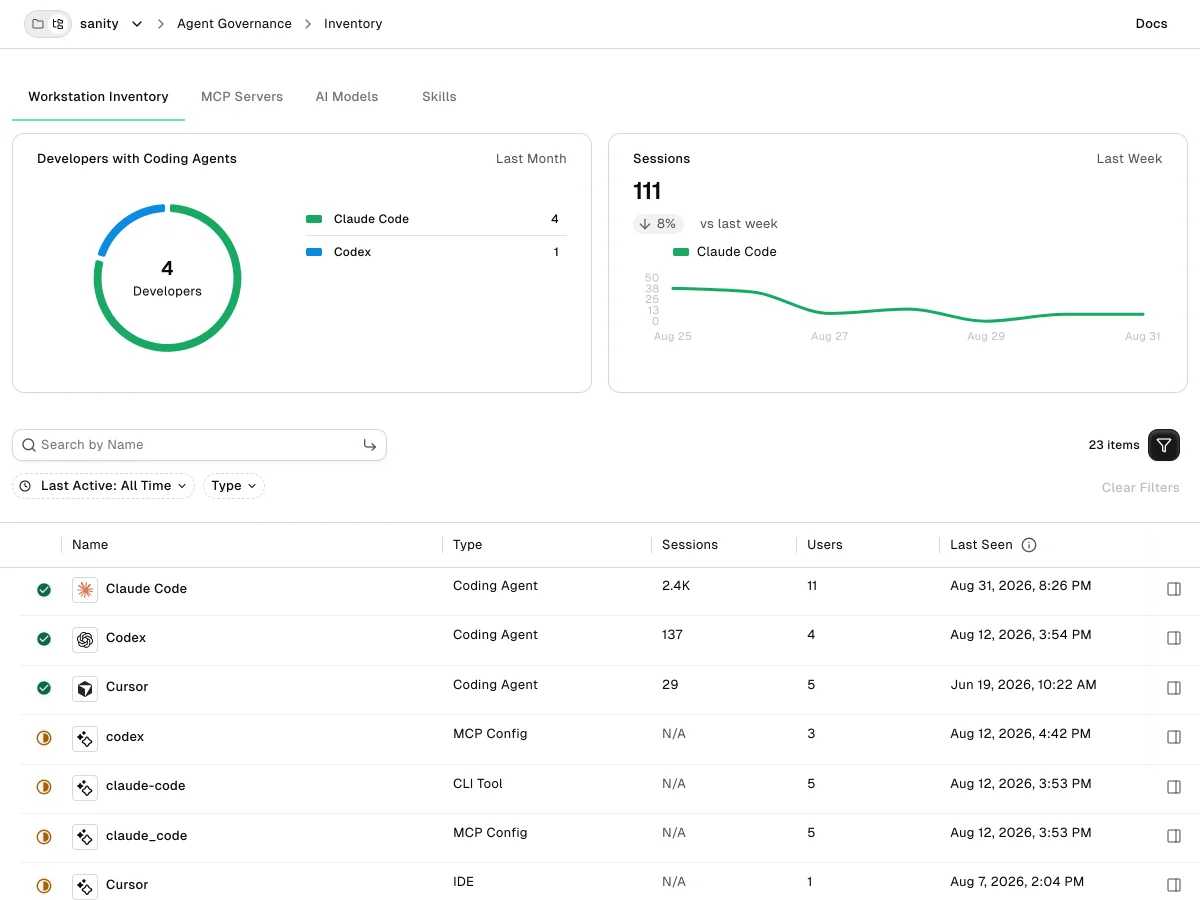Click the half-circle status of codex MCP Config row
1200x900 pixels.
click(x=44, y=738)
